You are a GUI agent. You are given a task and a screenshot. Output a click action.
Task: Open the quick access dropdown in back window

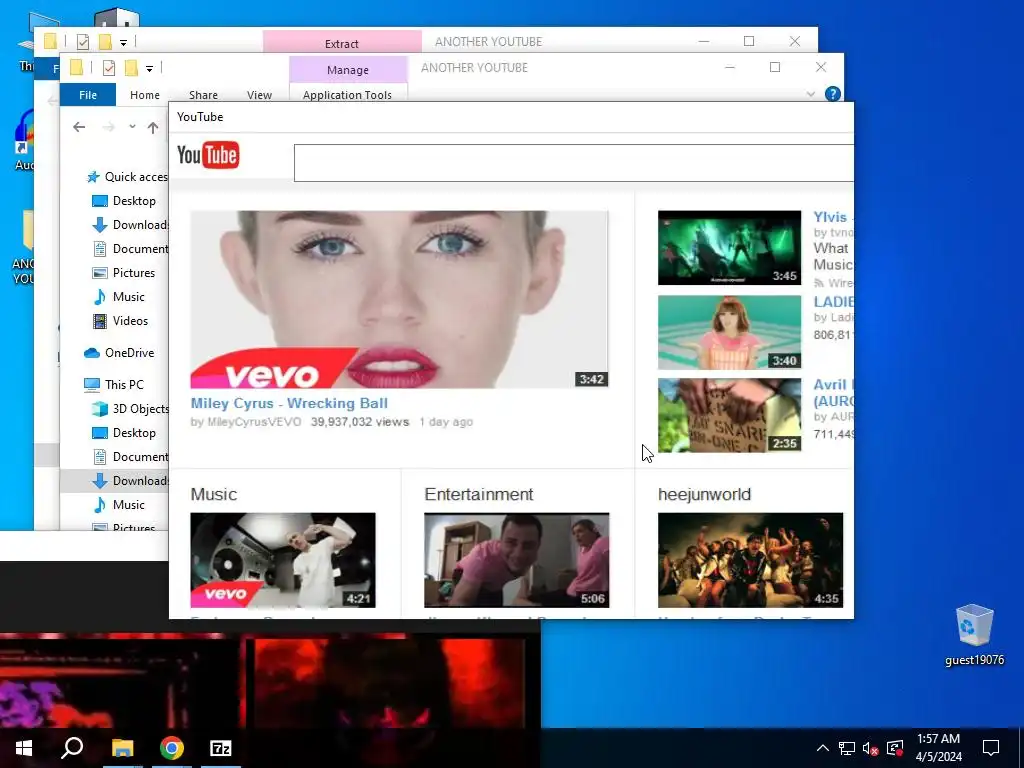pyautogui.click(x=123, y=42)
